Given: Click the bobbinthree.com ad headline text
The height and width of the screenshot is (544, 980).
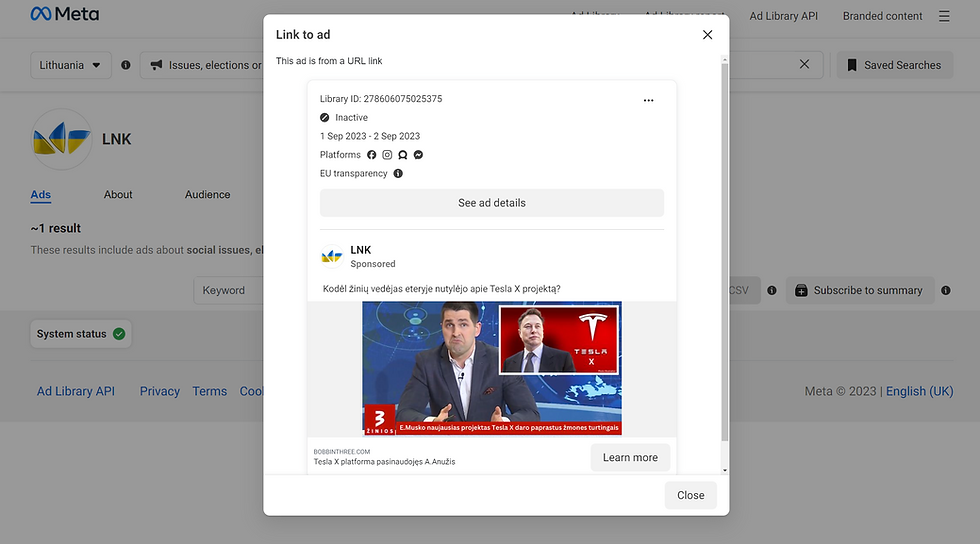Looking at the screenshot, I should (384, 462).
